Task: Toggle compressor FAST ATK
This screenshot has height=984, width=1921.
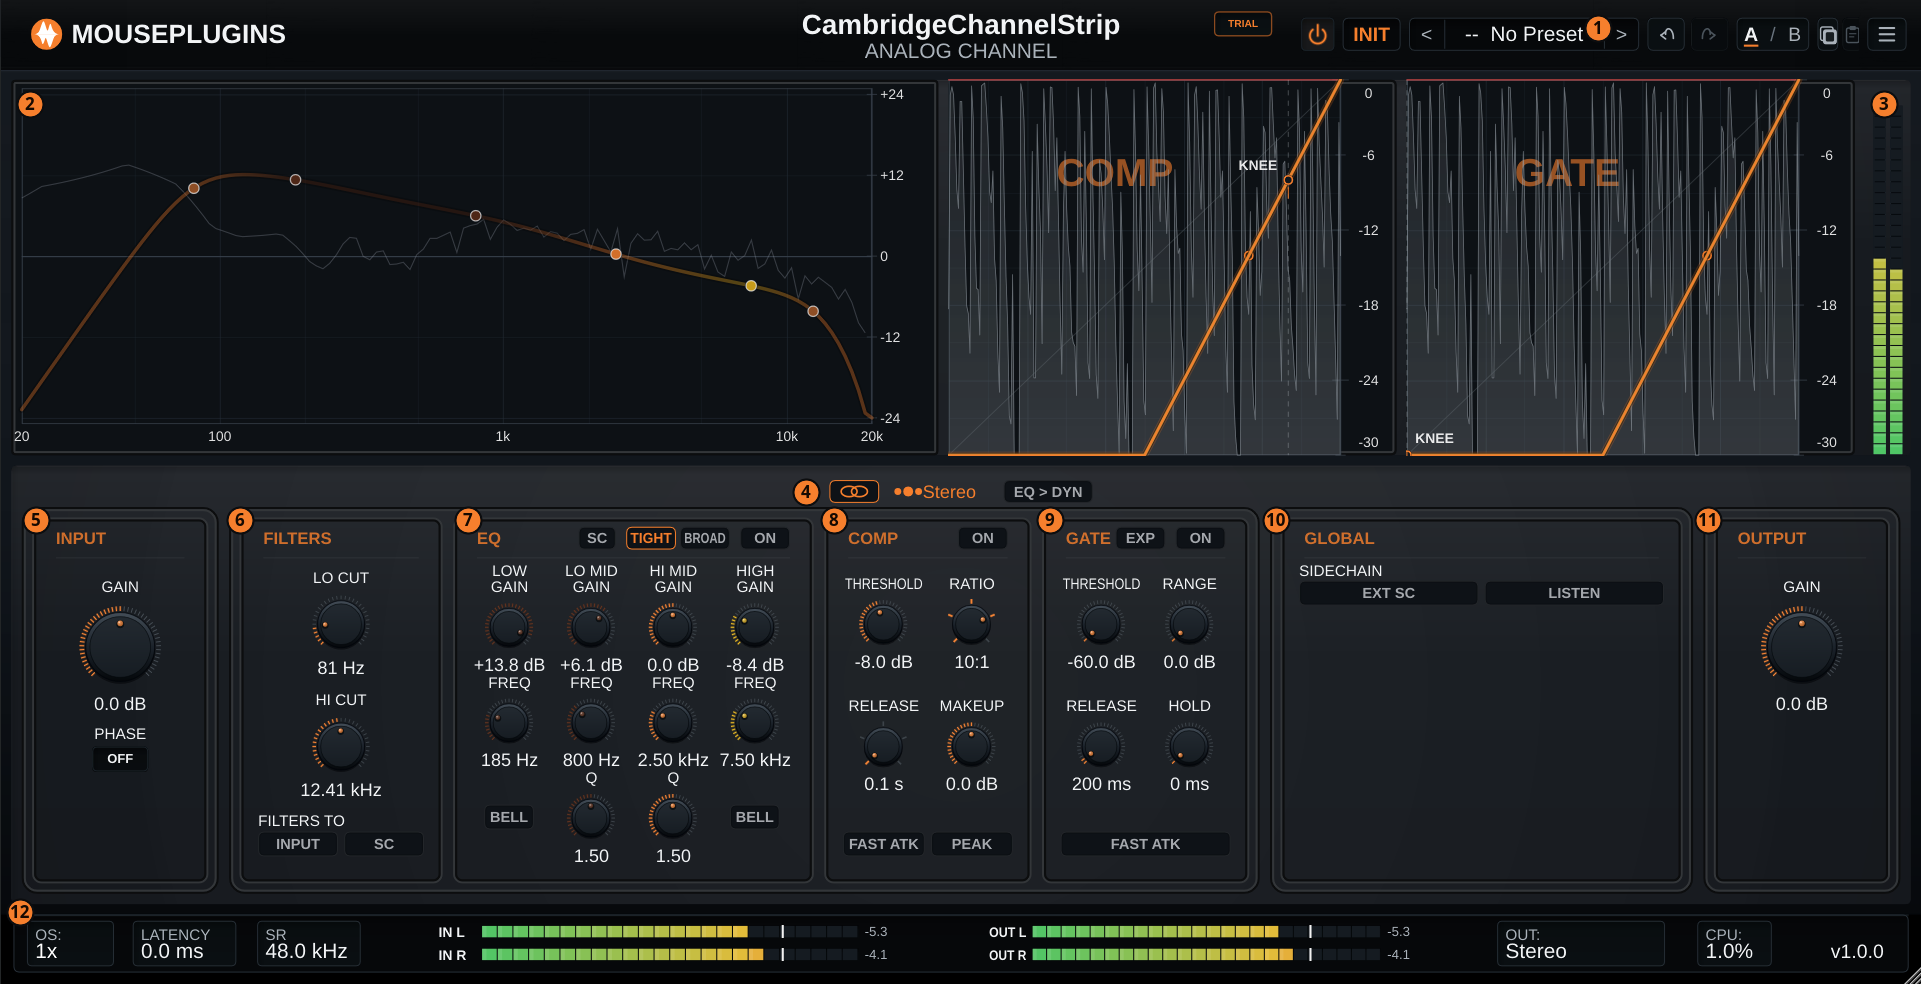Action: [884, 844]
